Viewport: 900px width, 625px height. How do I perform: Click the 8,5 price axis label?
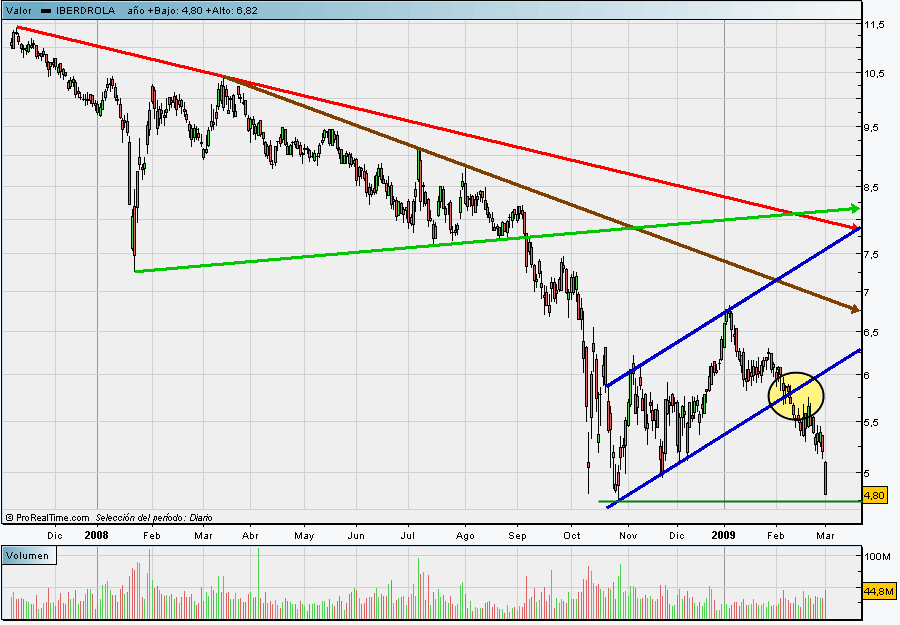point(871,187)
